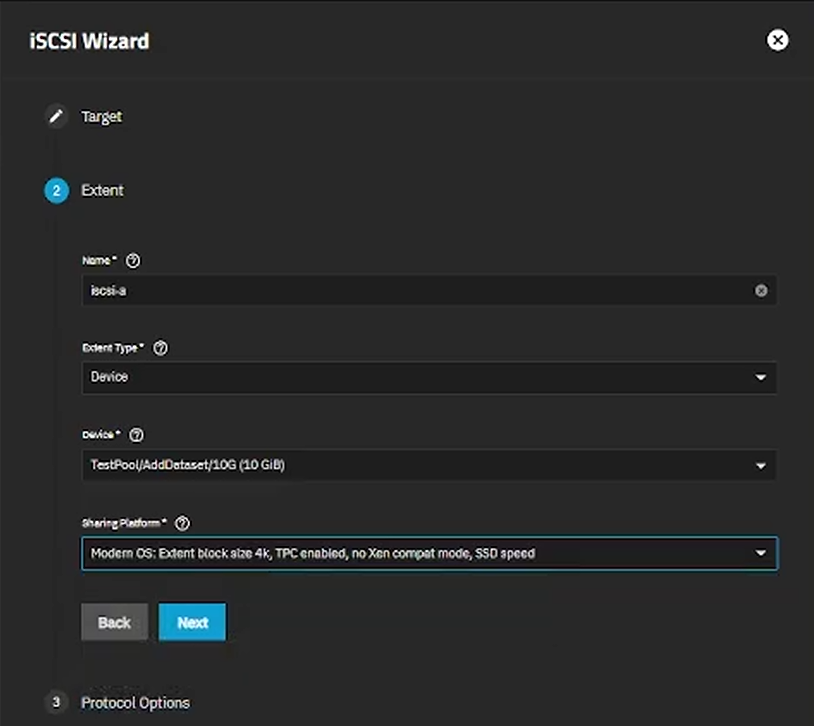Jump to the Protocol Options step label
The width and height of the screenshot is (814, 726).
[x=135, y=702]
